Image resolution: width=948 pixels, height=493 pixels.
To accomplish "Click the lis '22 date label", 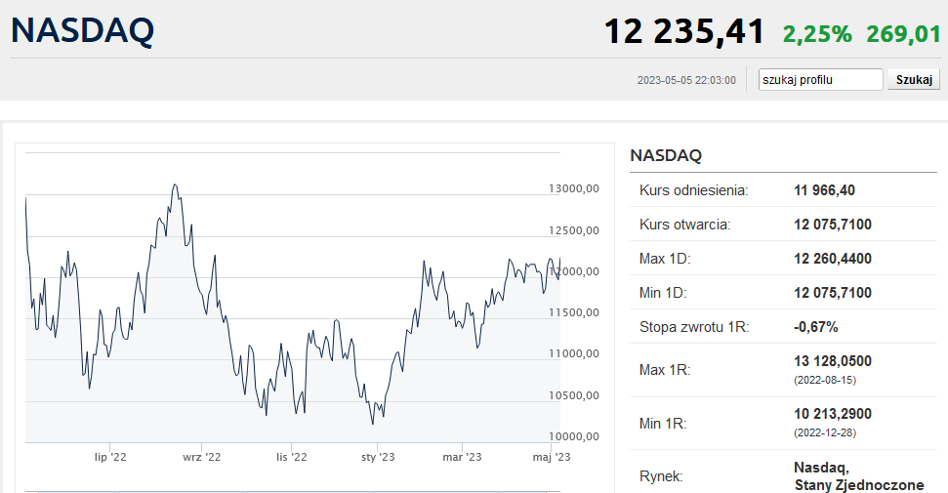I will 291,457.
